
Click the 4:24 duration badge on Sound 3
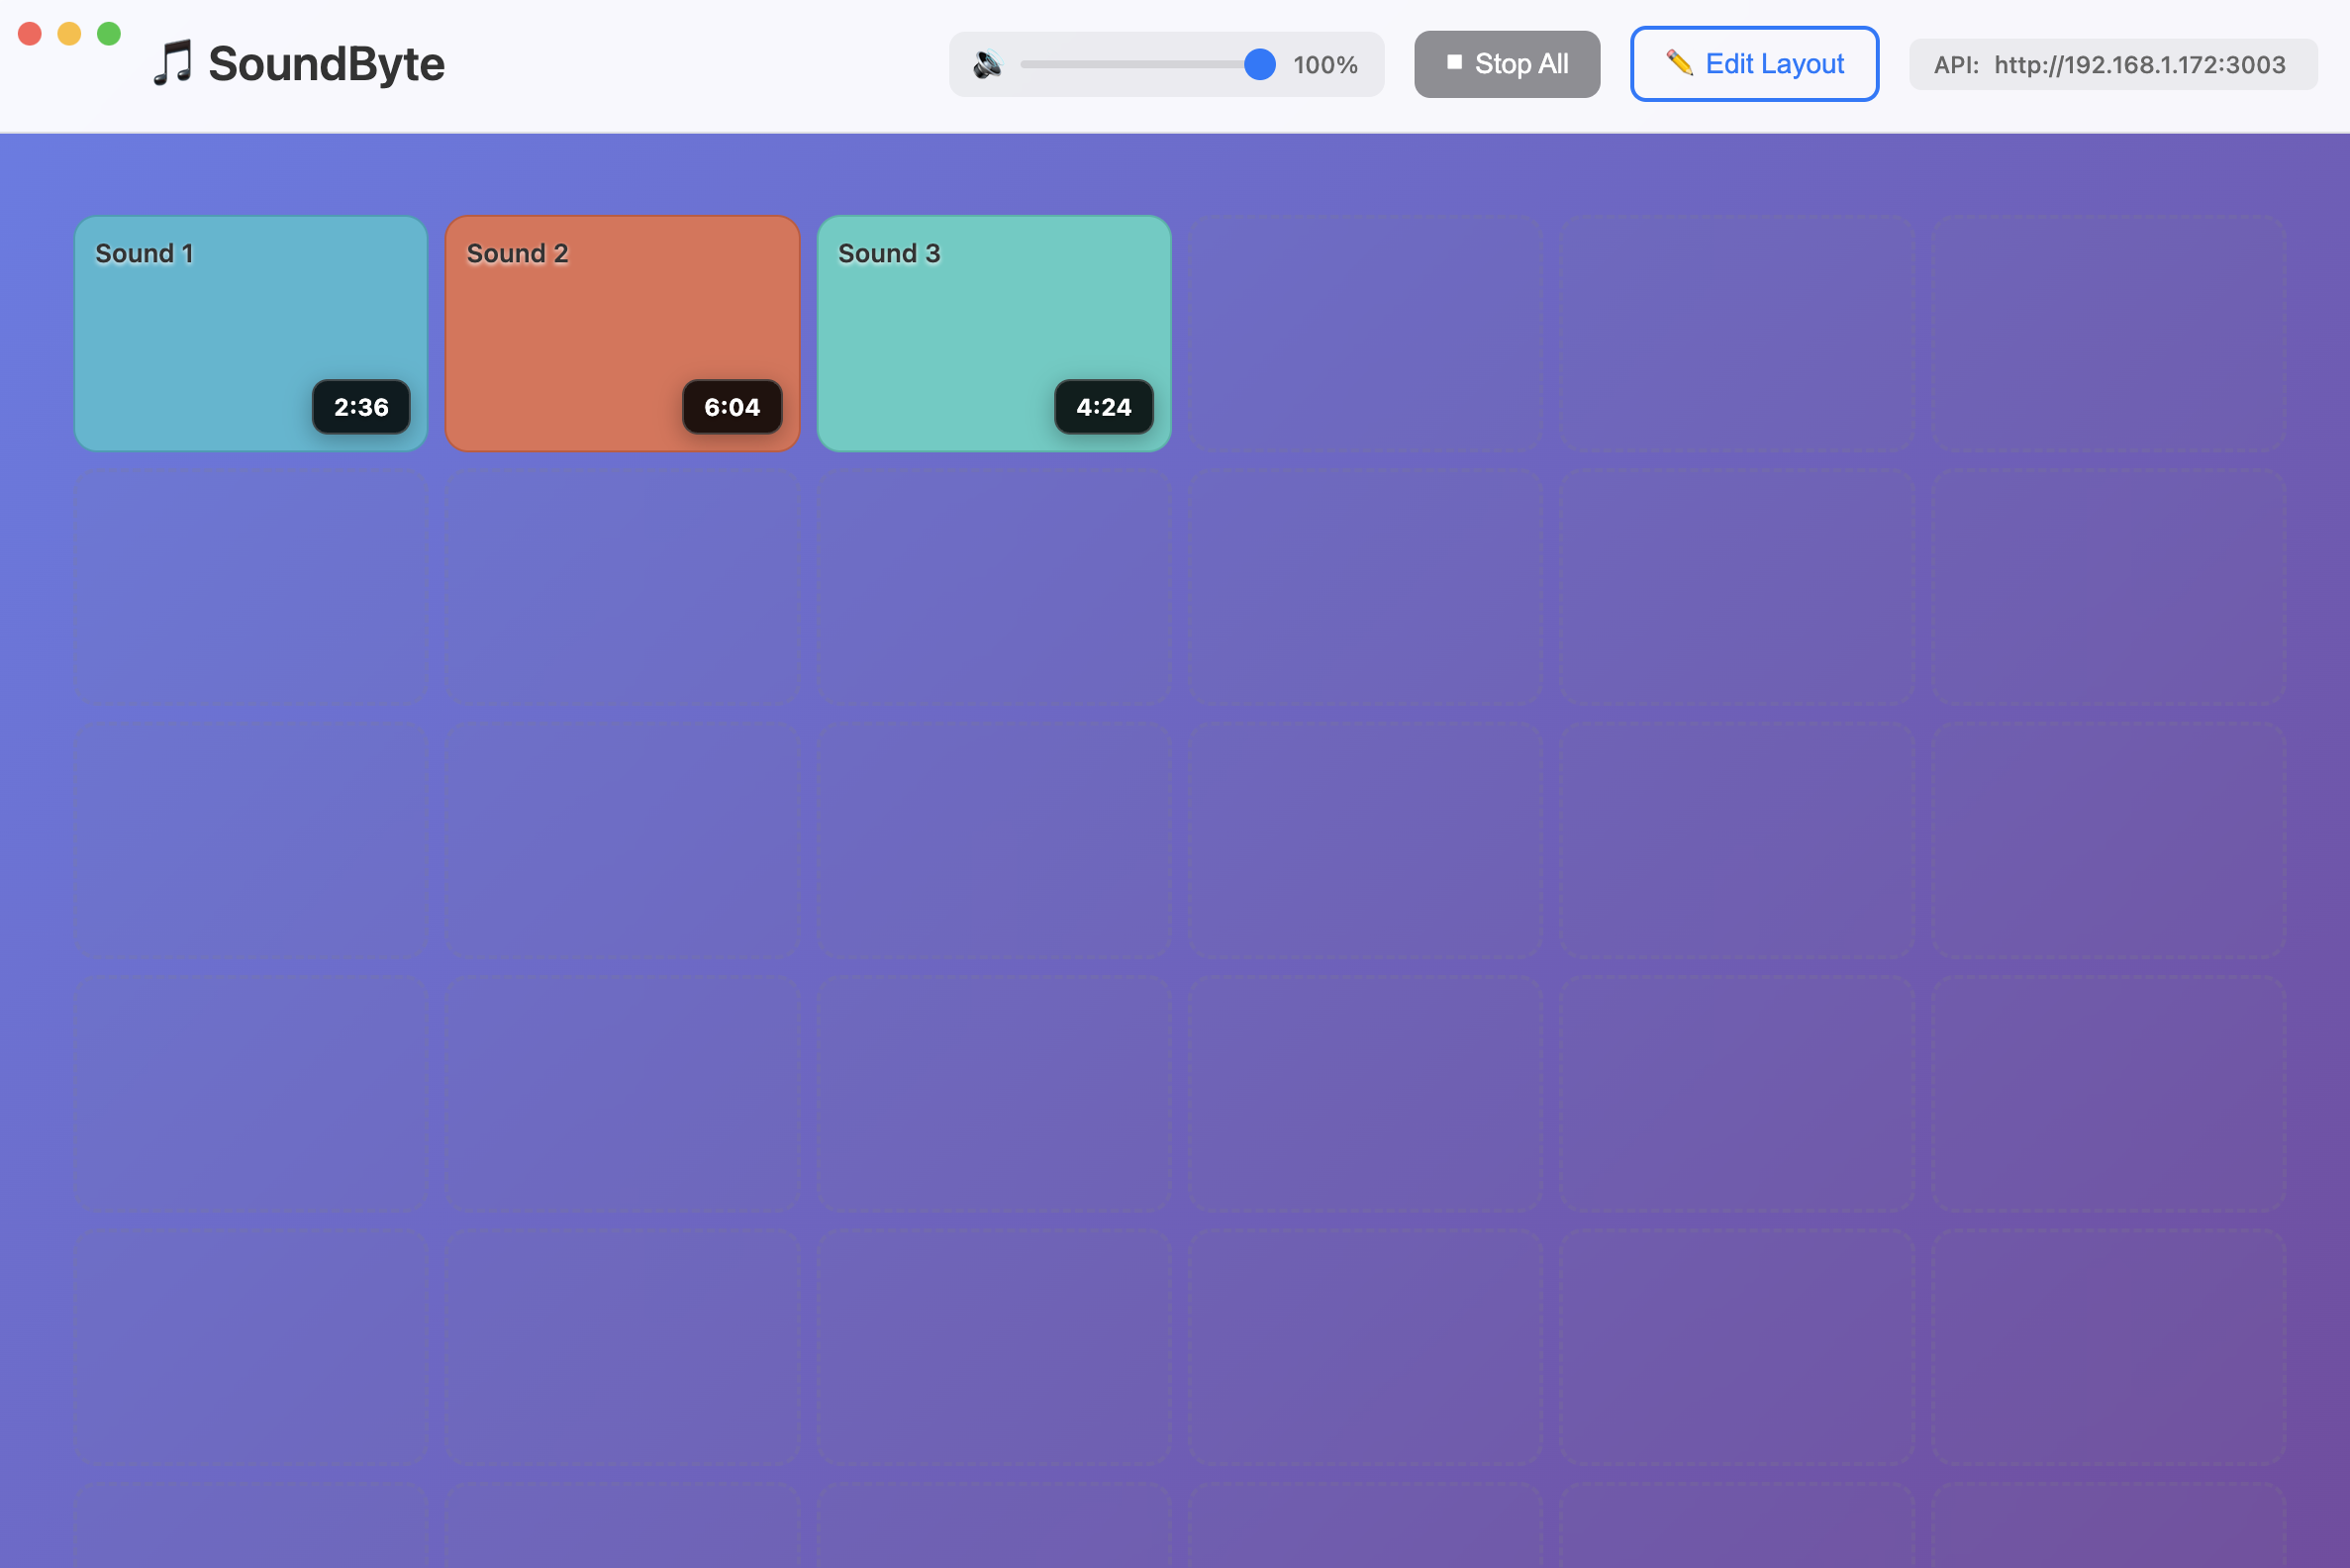[1104, 407]
